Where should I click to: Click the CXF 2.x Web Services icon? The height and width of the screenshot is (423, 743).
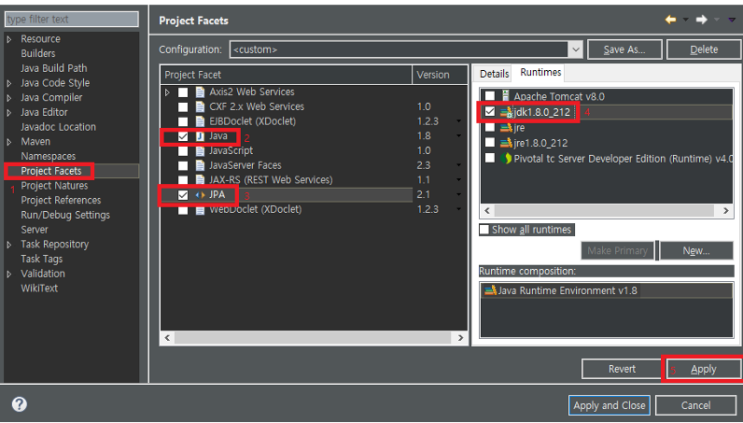point(200,107)
